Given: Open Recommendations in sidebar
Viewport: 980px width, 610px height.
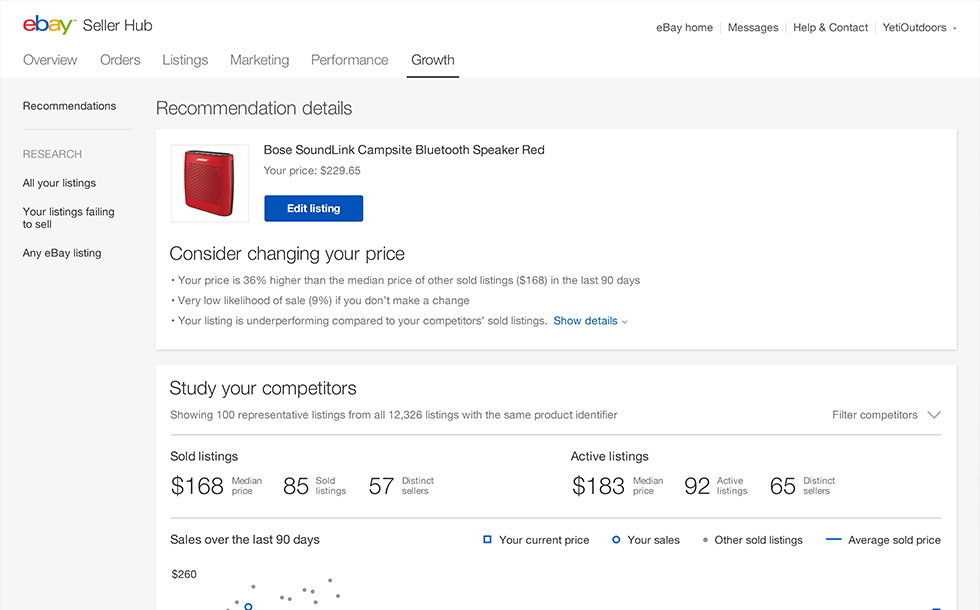Looking at the screenshot, I should [69, 106].
